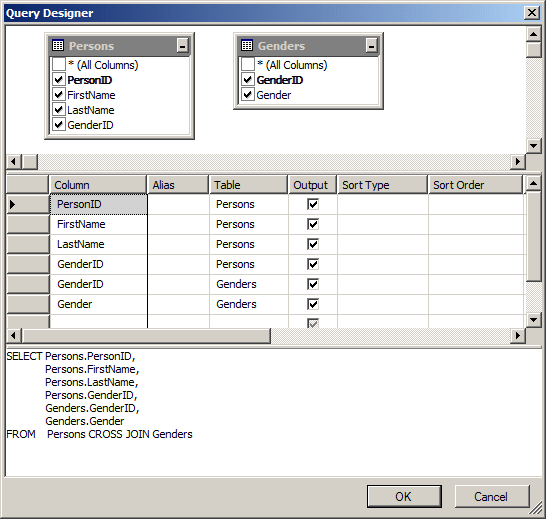The width and height of the screenshot is (546, 519).
Task: Click the Persons table grid icon
Action: [x=58, y=46]
